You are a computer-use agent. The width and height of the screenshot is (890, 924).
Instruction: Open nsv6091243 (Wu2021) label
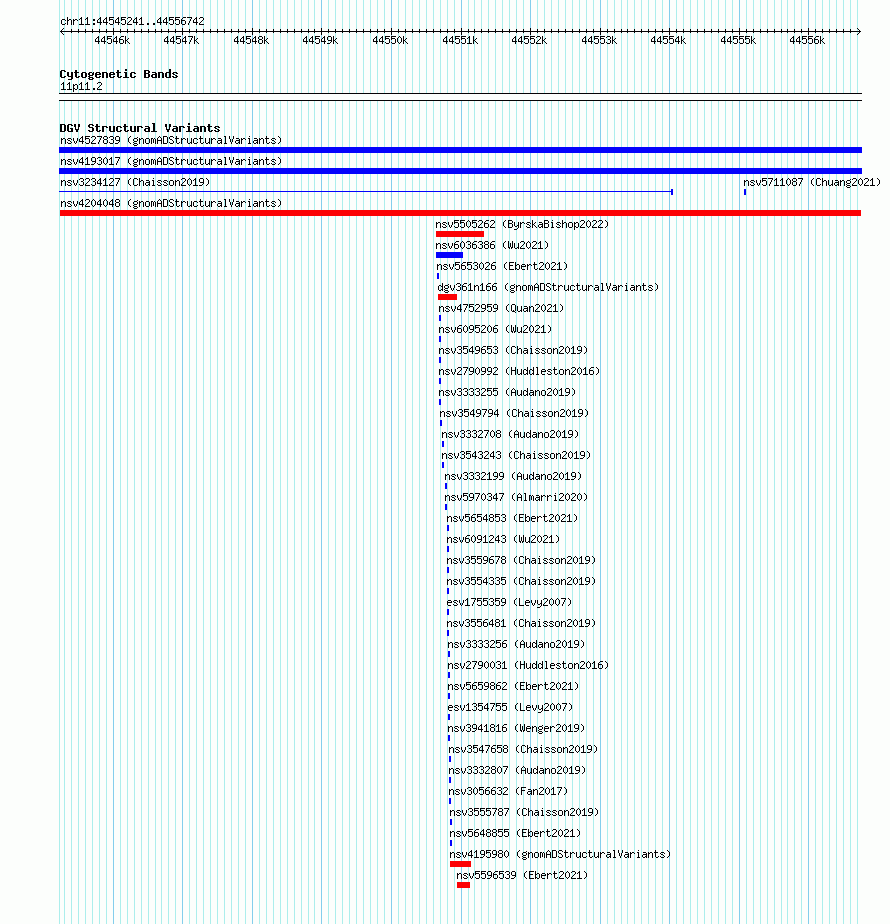coord(503,539)
